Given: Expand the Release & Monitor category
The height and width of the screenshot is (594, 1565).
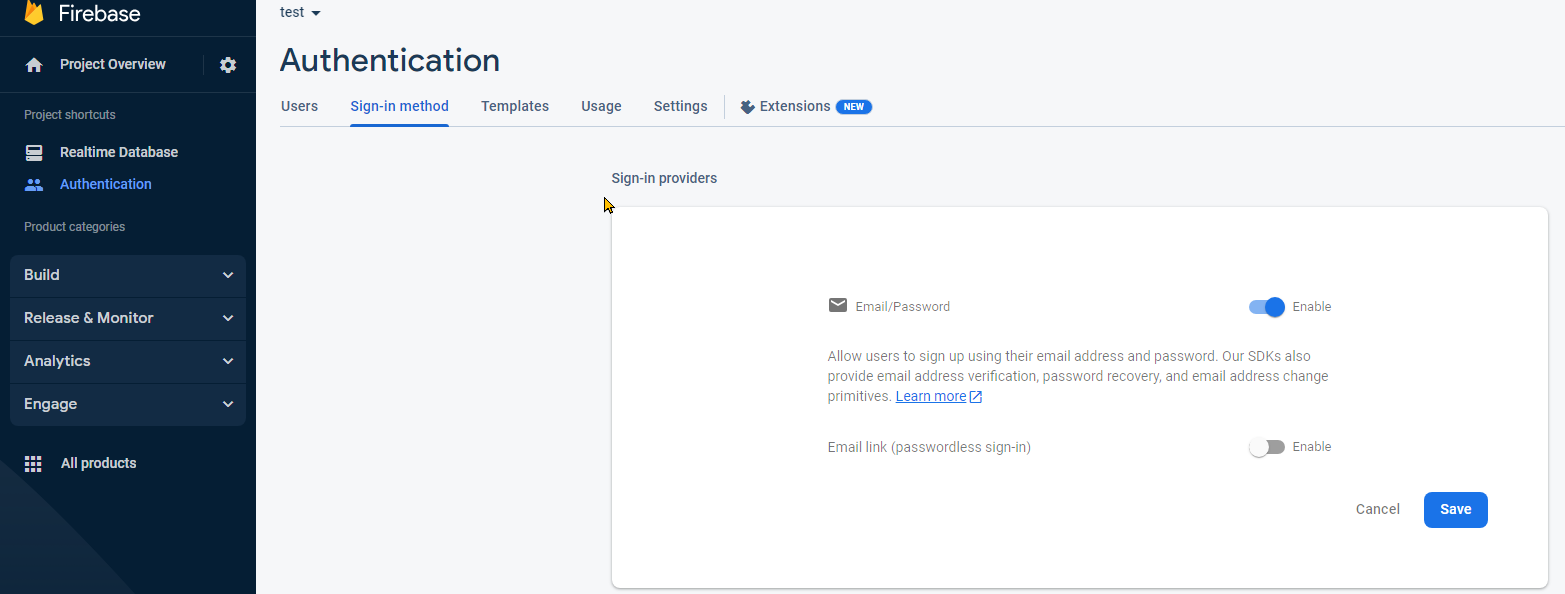Looking at the screenshot, I should pos(128,318).
